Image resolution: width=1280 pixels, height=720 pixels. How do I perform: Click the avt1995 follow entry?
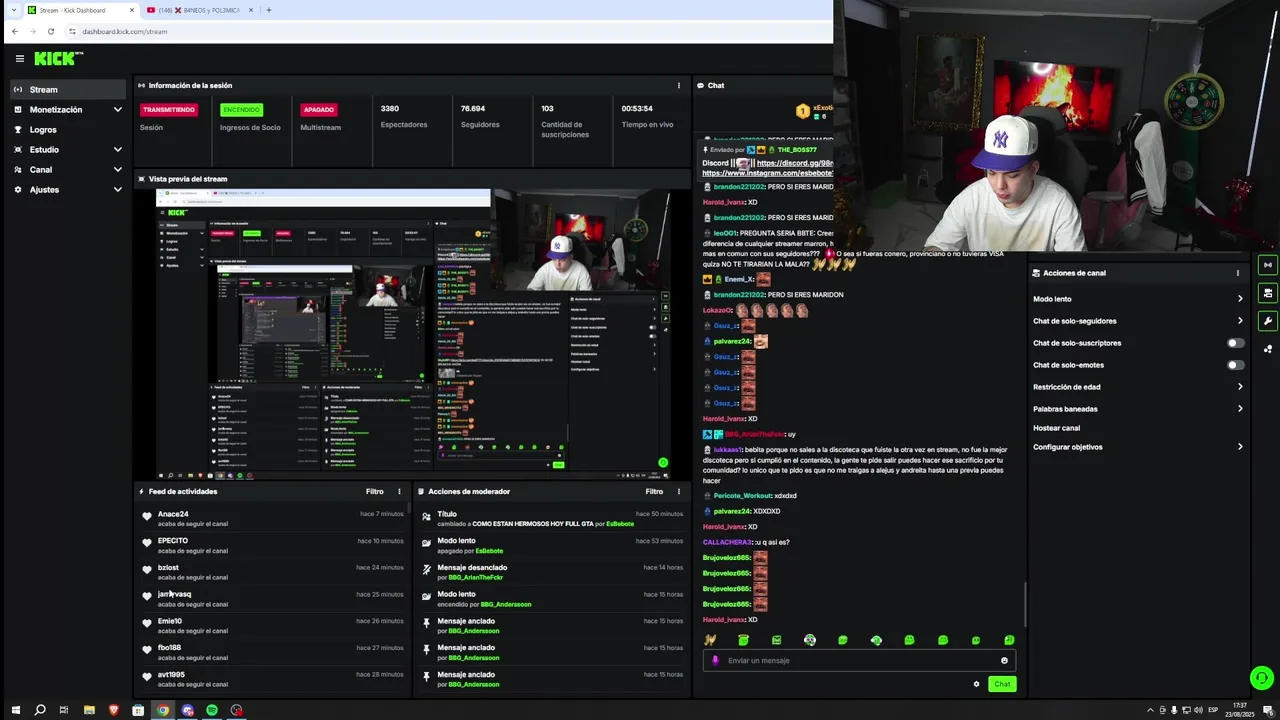point(274,679)
